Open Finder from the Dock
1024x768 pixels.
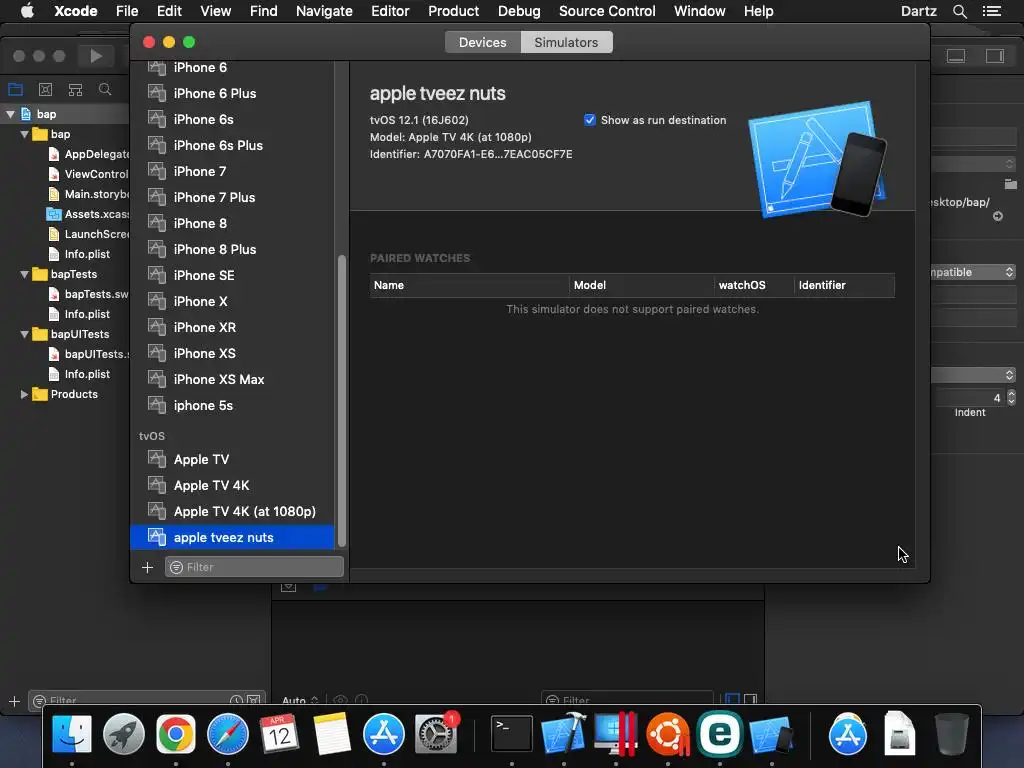coord(72,734)
